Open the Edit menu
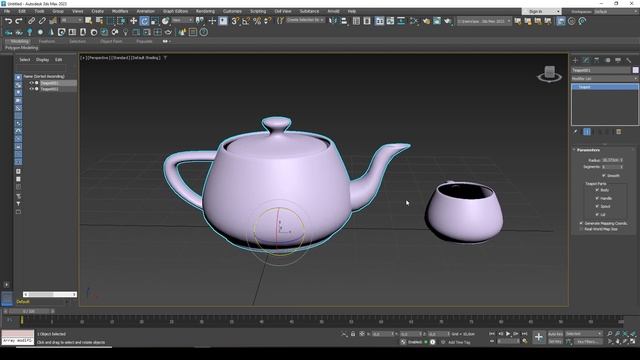 [22, 11]
